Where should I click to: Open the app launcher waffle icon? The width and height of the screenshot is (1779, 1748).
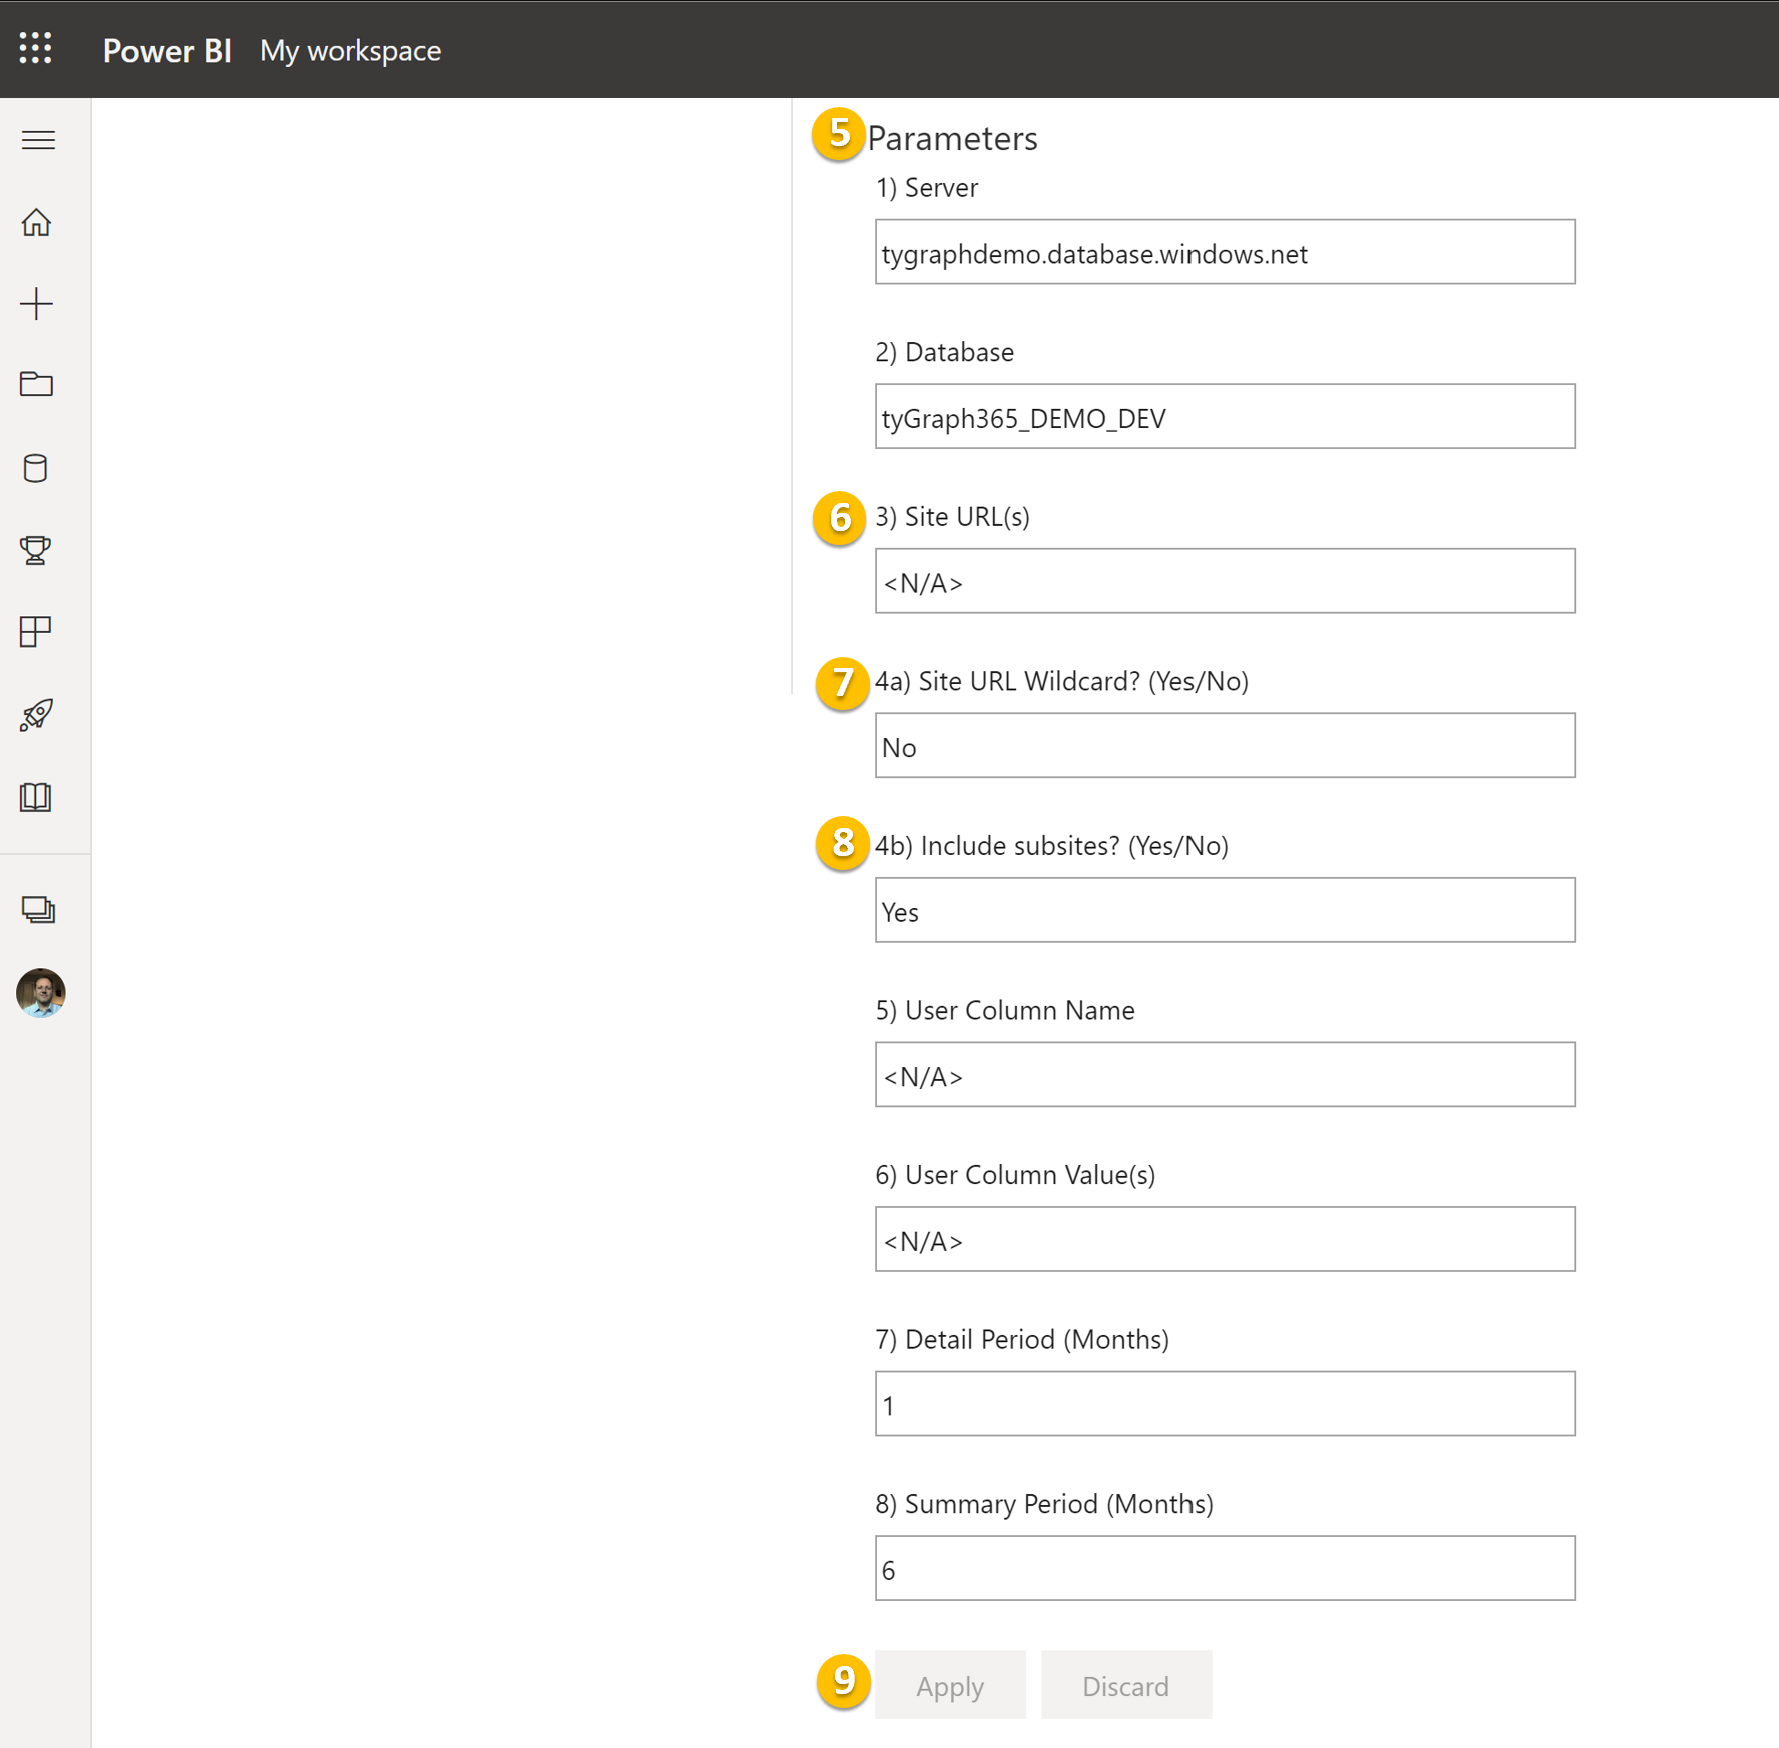point(36,48)
